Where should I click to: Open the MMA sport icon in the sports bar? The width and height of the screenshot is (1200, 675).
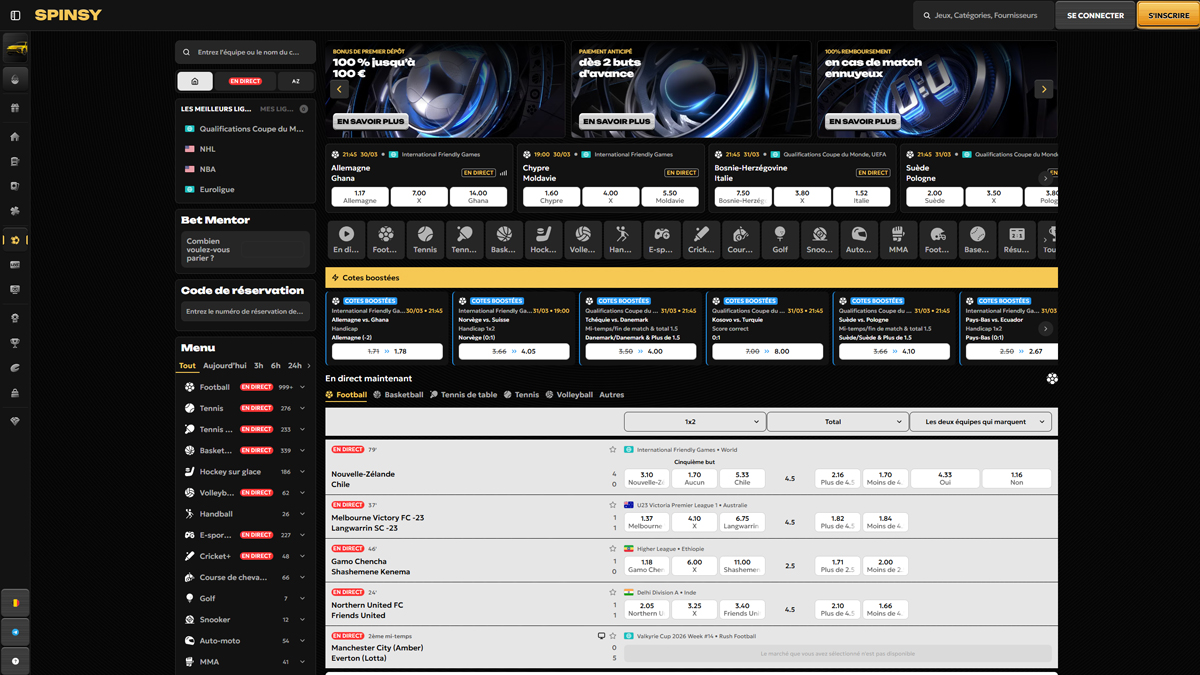pyautogui.click(x=898, y=239)
